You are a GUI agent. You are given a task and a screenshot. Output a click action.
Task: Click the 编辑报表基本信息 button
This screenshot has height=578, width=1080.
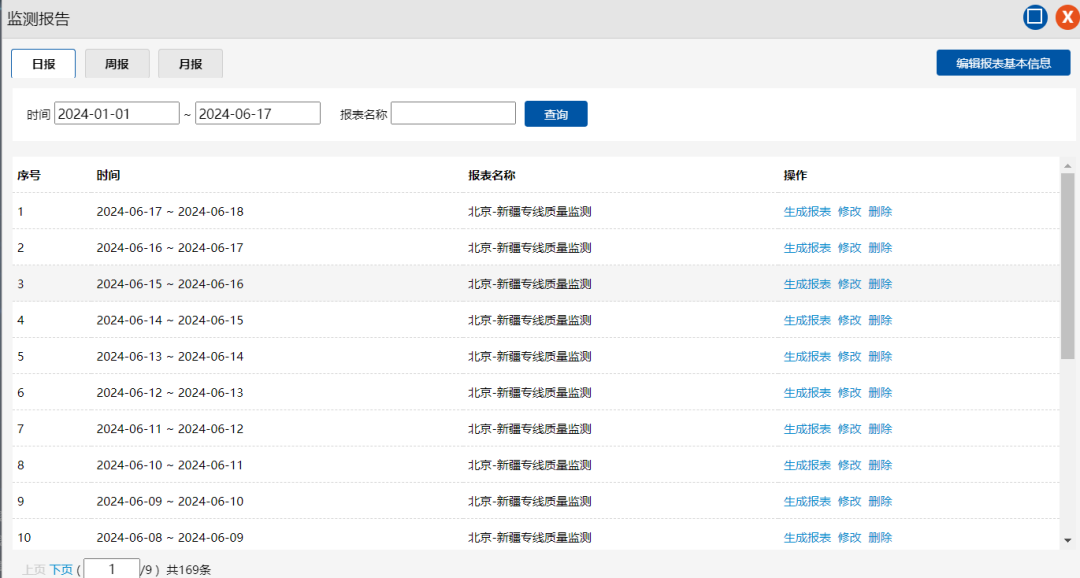click(1003, 63)
